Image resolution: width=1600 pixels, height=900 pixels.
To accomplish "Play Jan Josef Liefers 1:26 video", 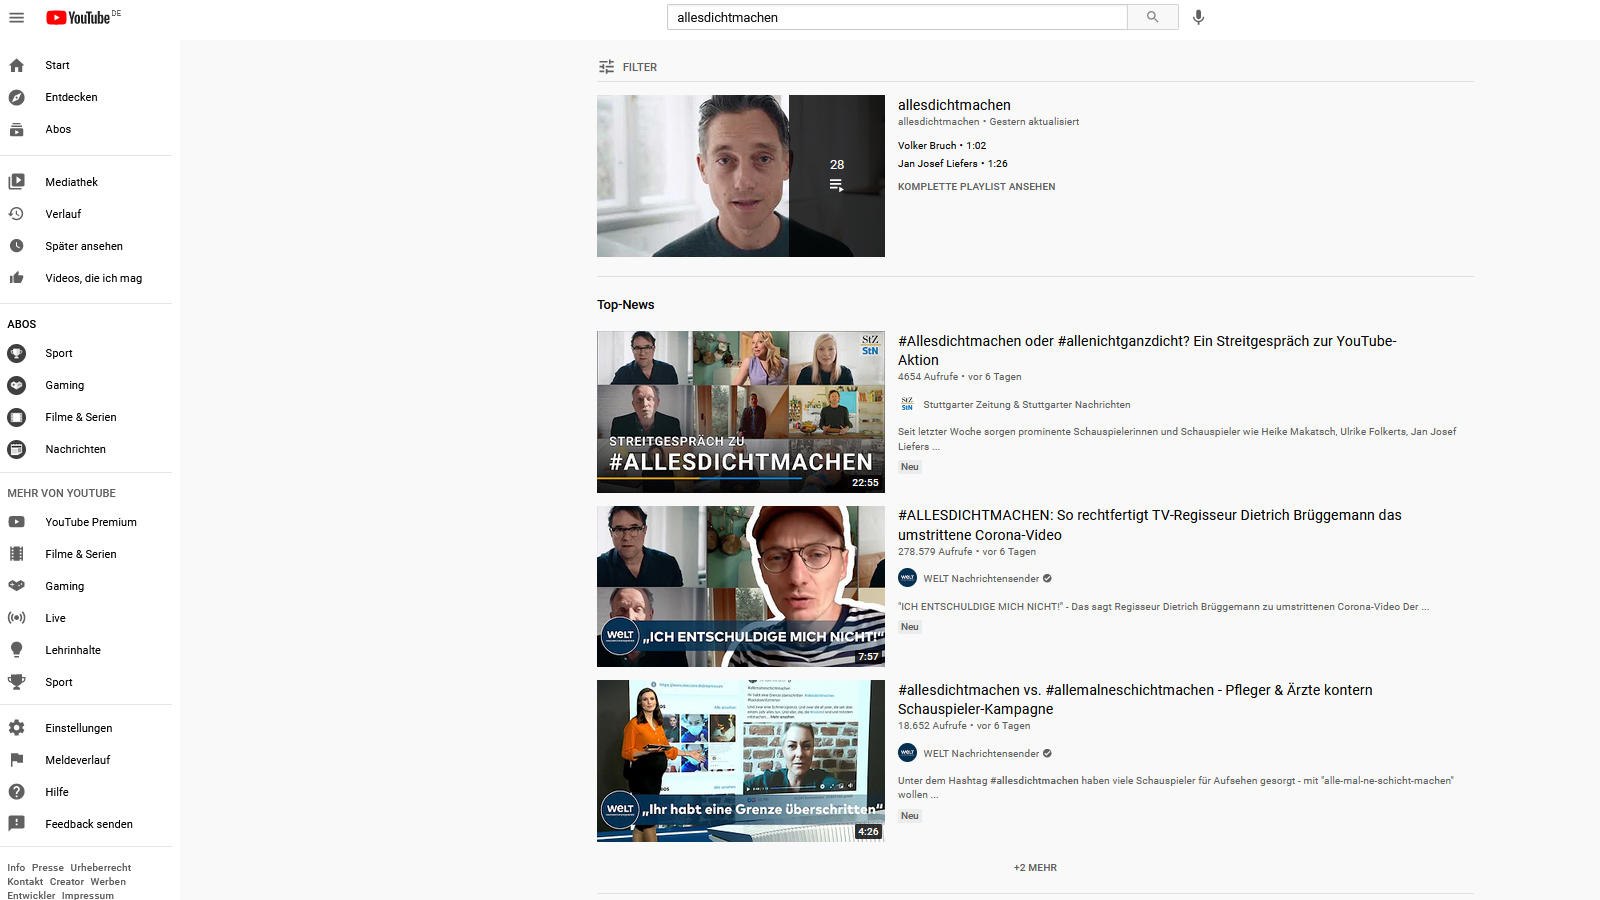I will tap(953, 164).
